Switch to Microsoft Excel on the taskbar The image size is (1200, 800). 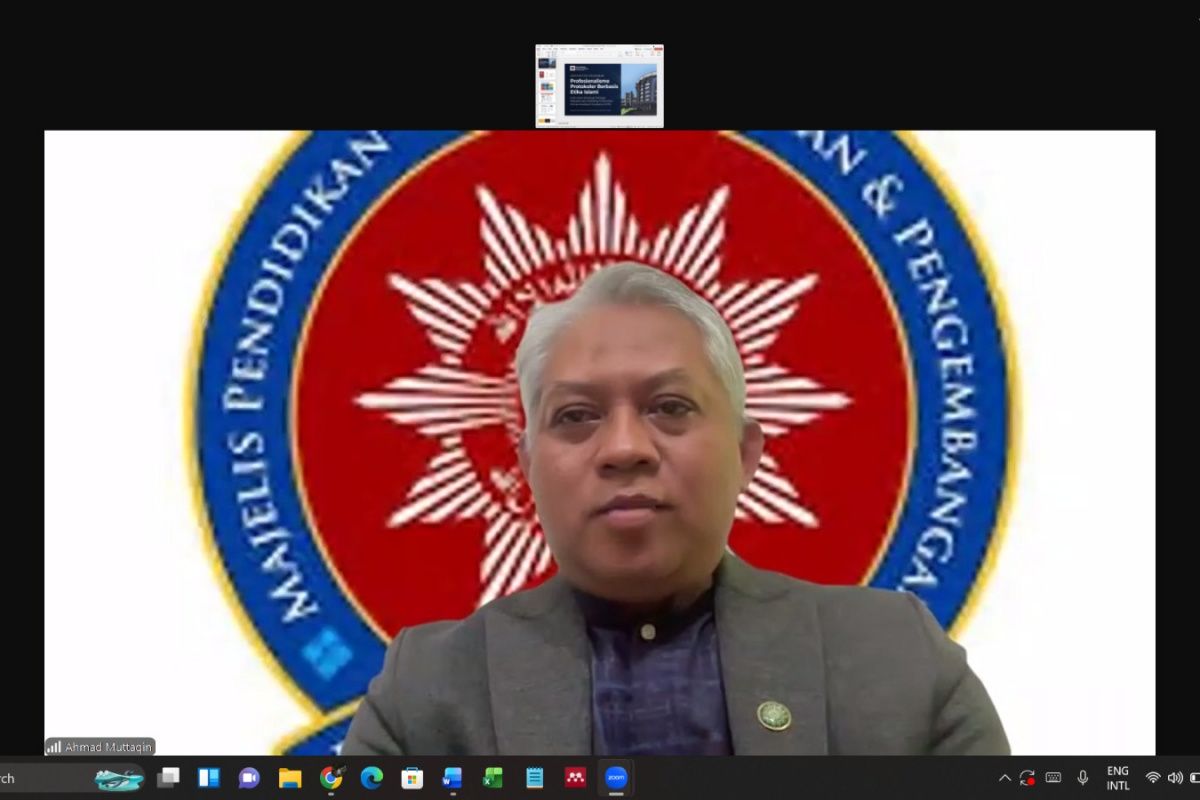(493, 778)
